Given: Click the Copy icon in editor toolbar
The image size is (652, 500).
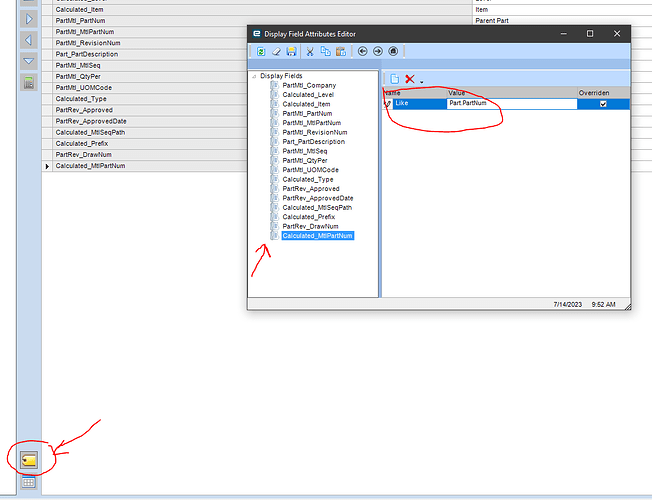Looking at the screenshot, I should pos(326,52).
